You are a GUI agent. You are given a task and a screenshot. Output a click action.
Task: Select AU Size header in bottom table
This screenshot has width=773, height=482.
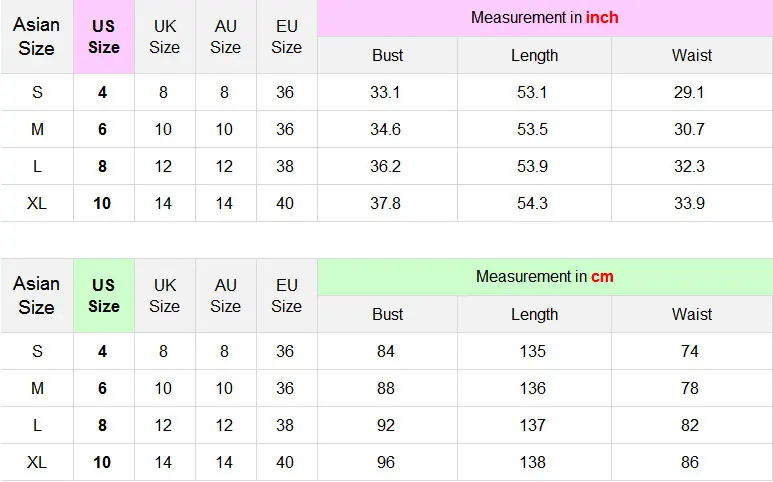[x=225, y=296]
